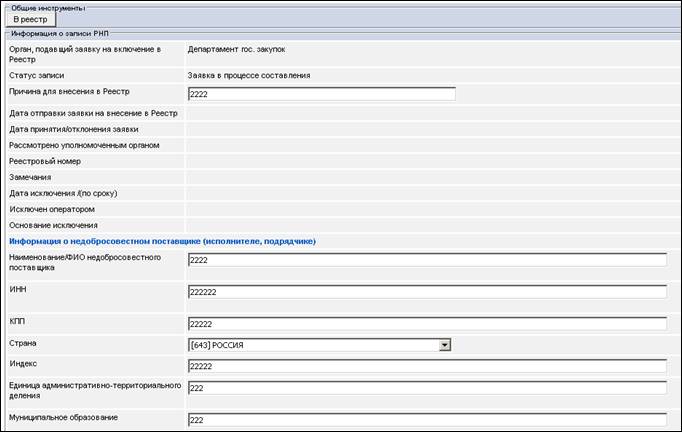Click the ИНН input field
The width and height of the screenshot is (682, 432).
pyautogui.click(x=427, y=292)
